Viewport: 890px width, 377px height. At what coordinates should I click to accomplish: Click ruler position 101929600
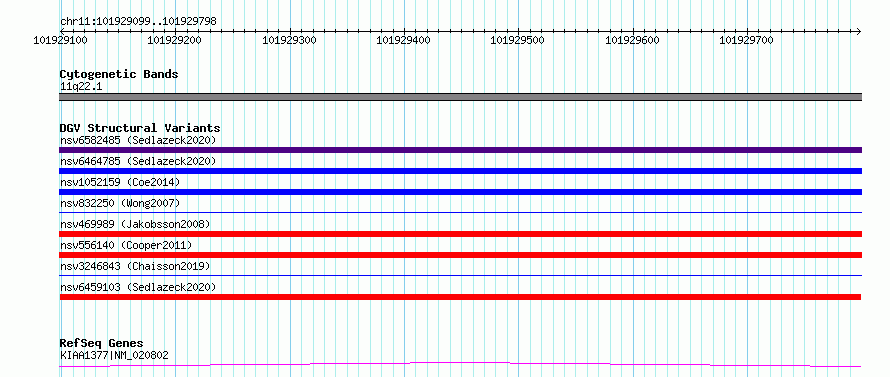(x=632, y=40)
